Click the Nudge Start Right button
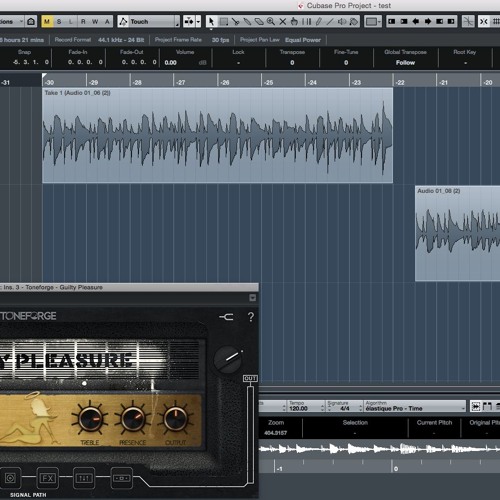 click(x=404, y=22)
